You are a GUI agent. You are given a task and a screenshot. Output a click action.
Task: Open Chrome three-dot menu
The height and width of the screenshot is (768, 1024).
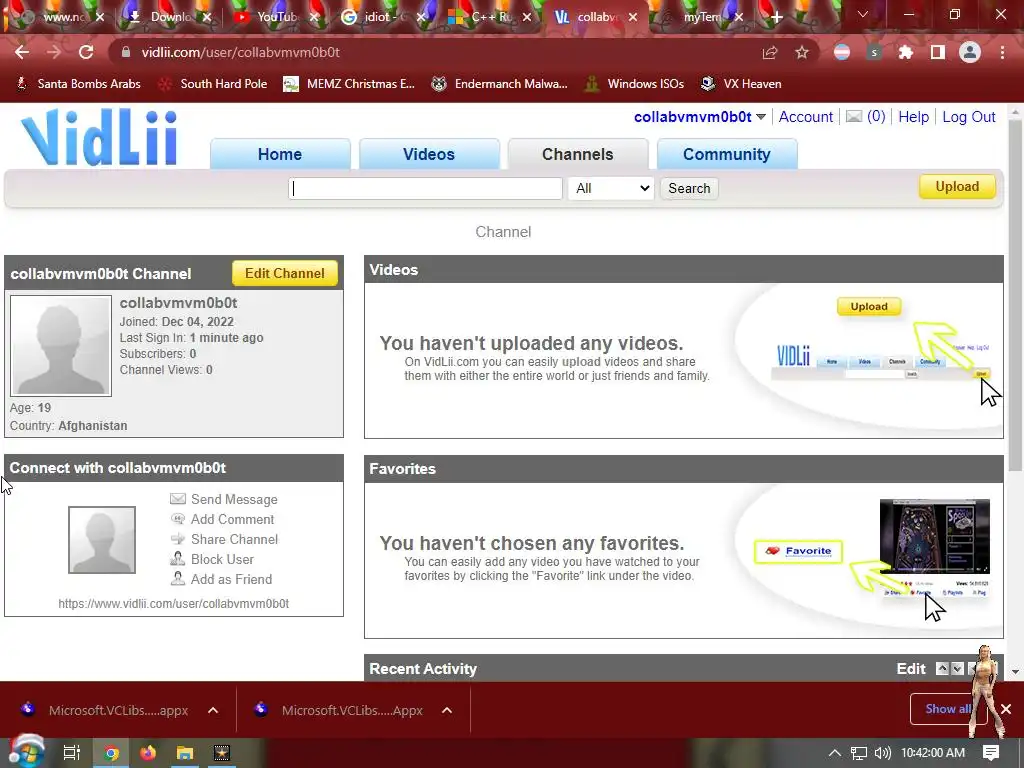(1002, 53)
